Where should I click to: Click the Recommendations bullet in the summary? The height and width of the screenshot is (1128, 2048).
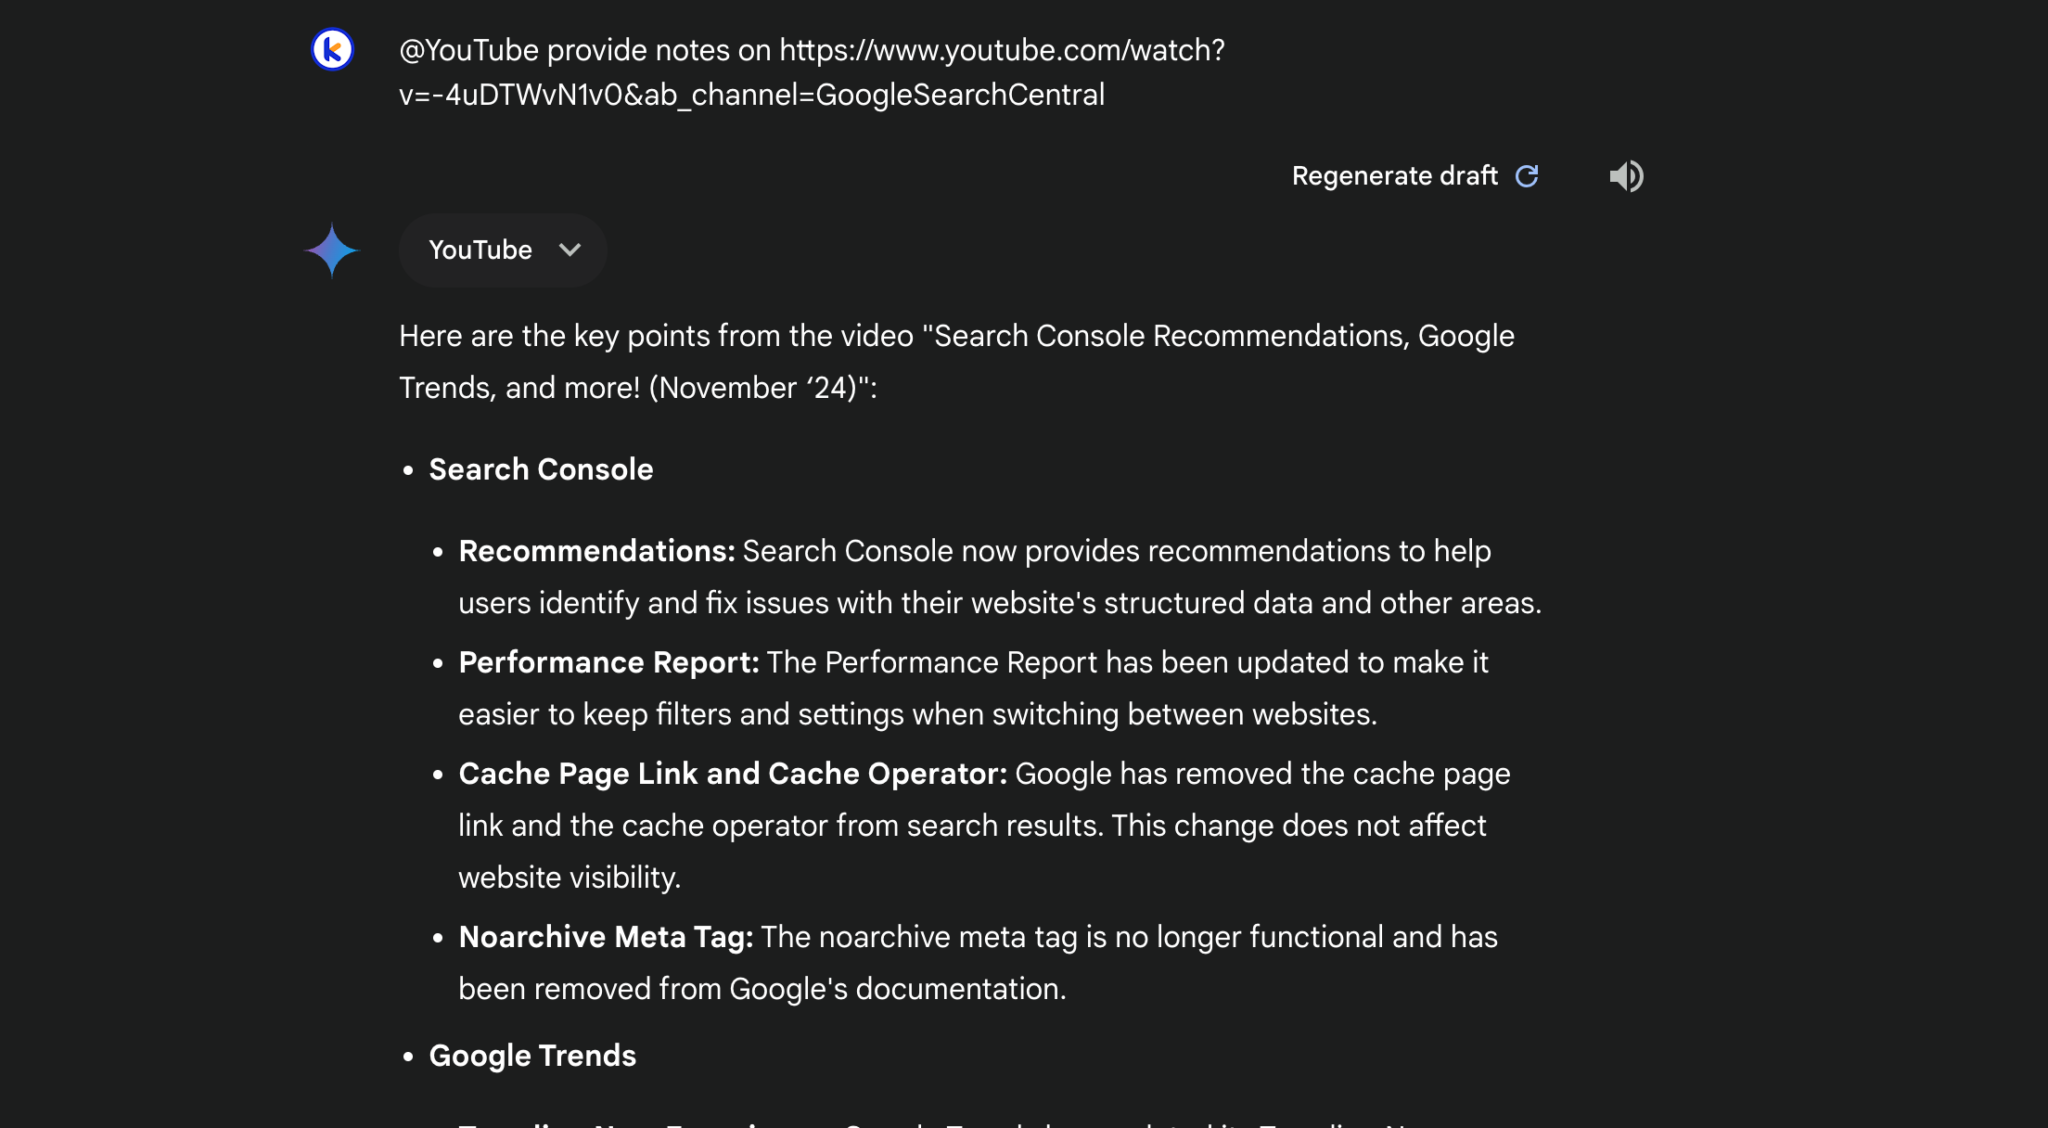595,550
